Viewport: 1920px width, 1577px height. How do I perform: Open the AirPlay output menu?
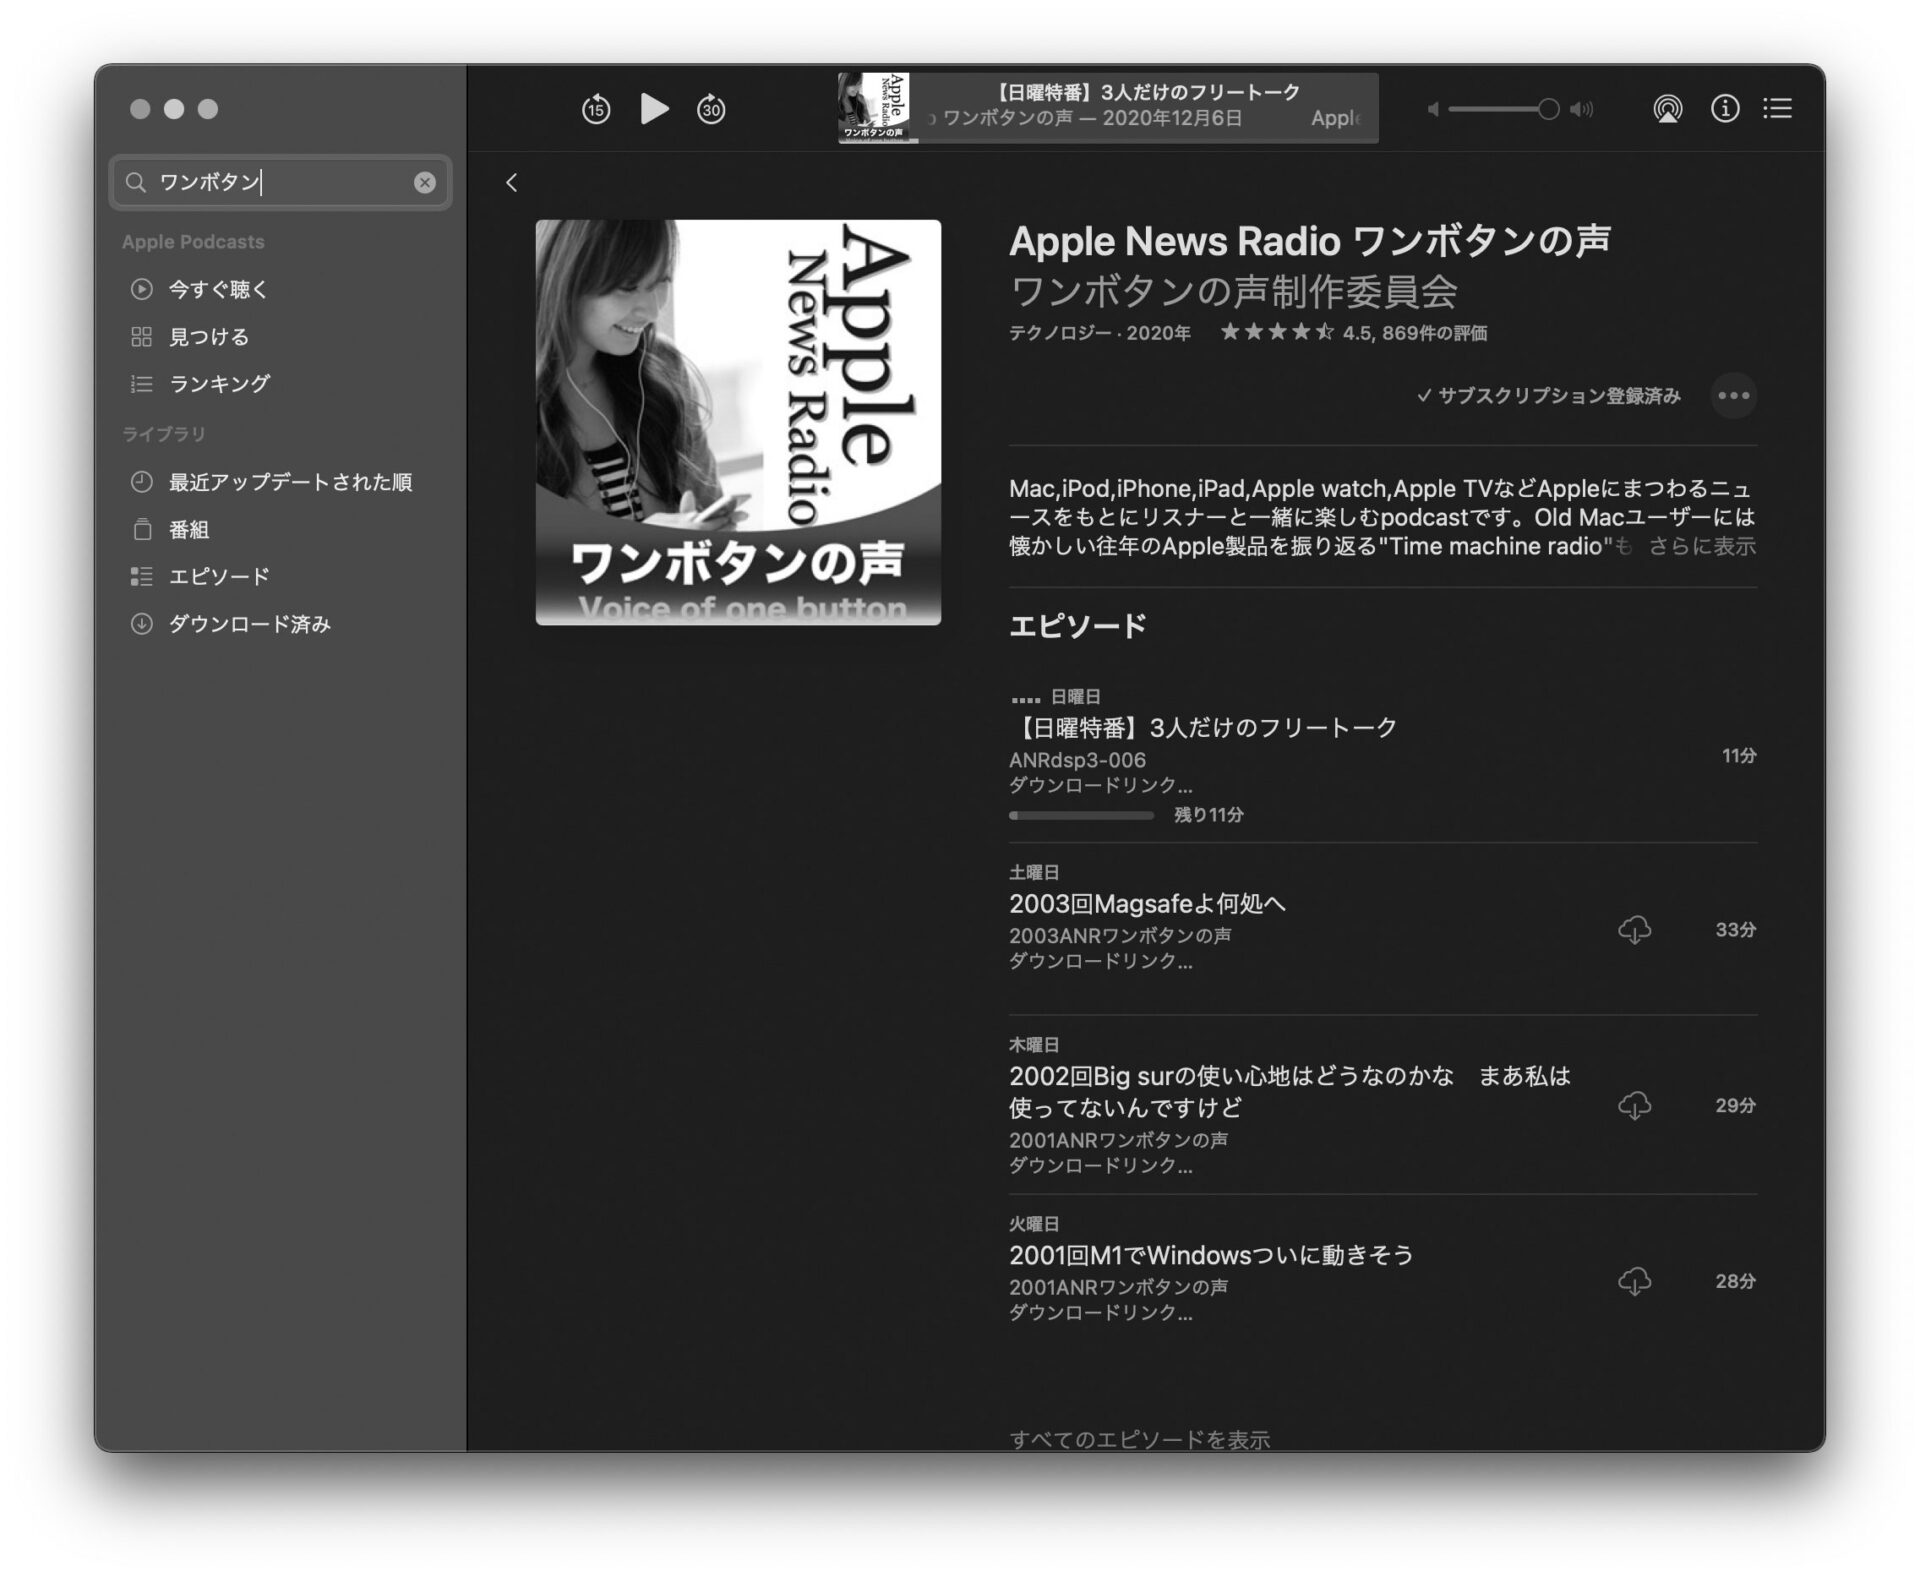pos(1667,108)
